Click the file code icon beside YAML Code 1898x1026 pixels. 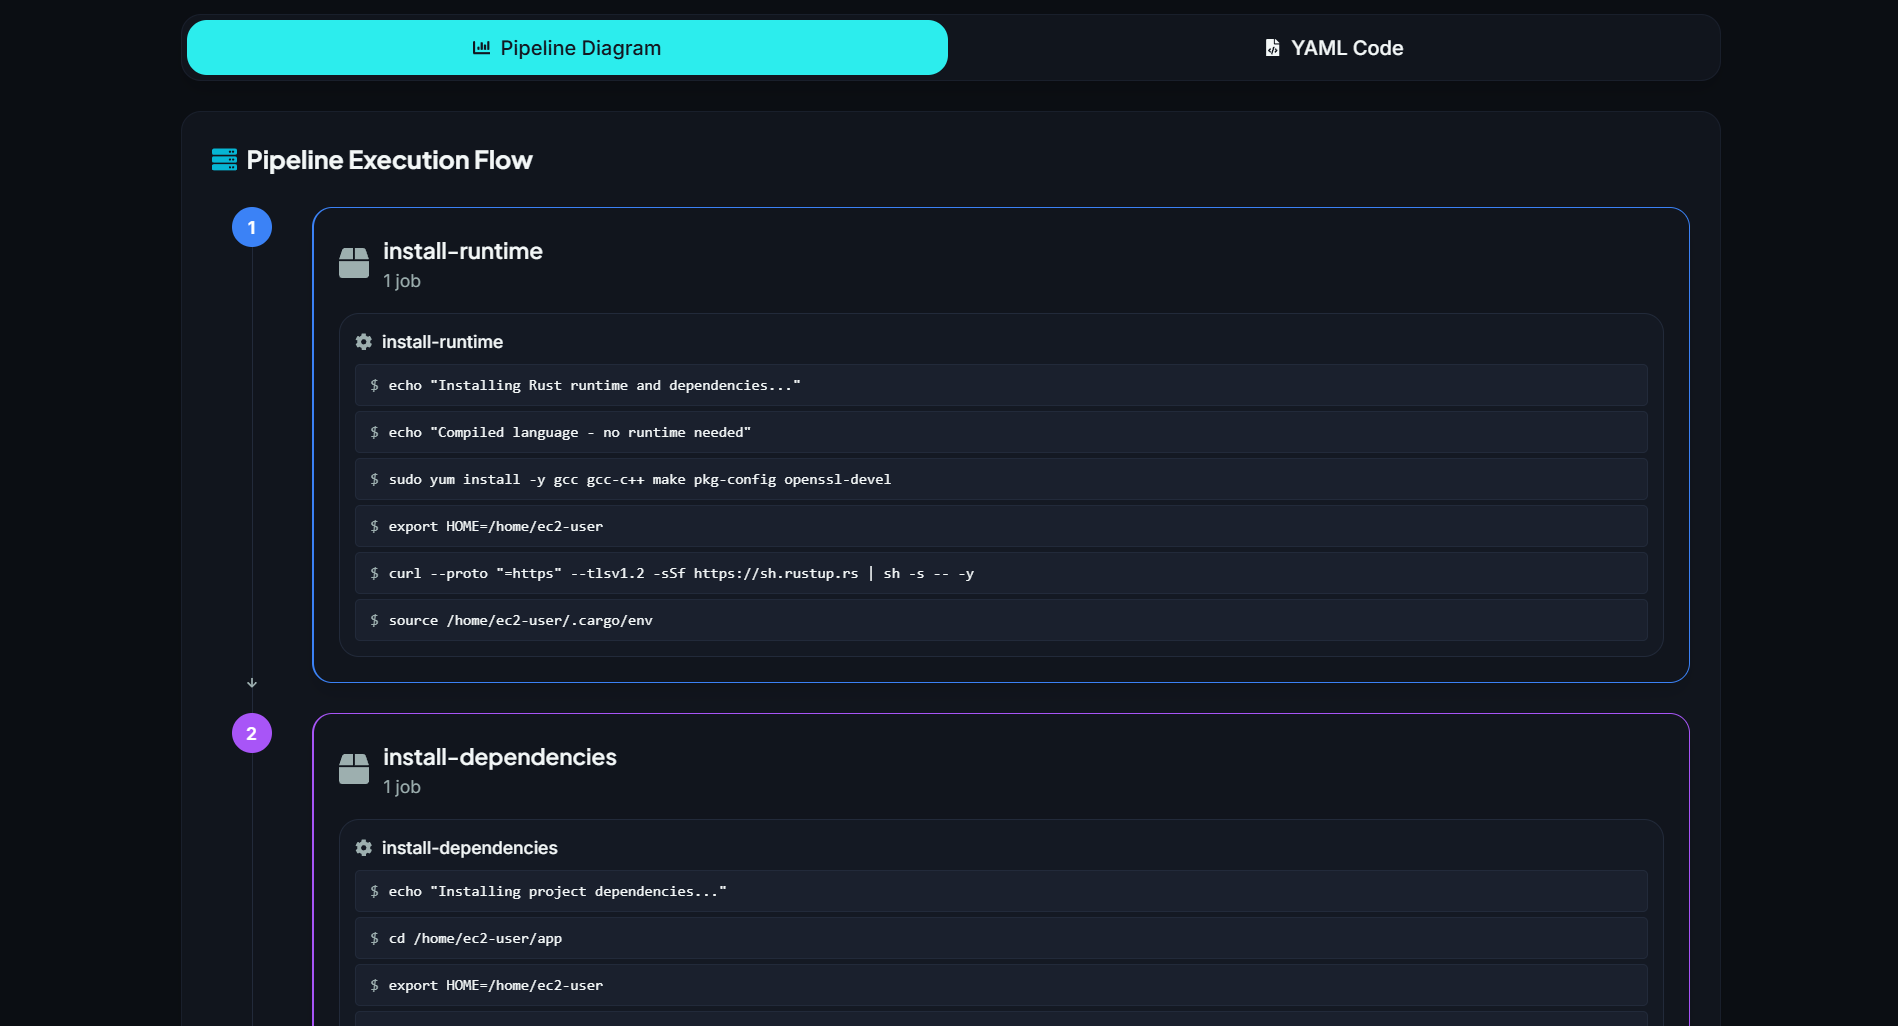[x=1272, y=48]
